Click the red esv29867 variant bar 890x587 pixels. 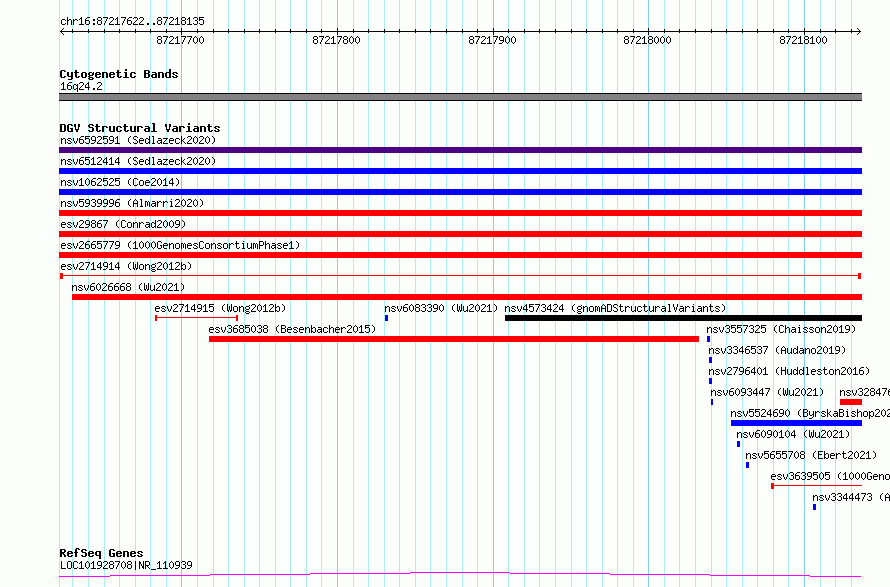pos(460,234)
